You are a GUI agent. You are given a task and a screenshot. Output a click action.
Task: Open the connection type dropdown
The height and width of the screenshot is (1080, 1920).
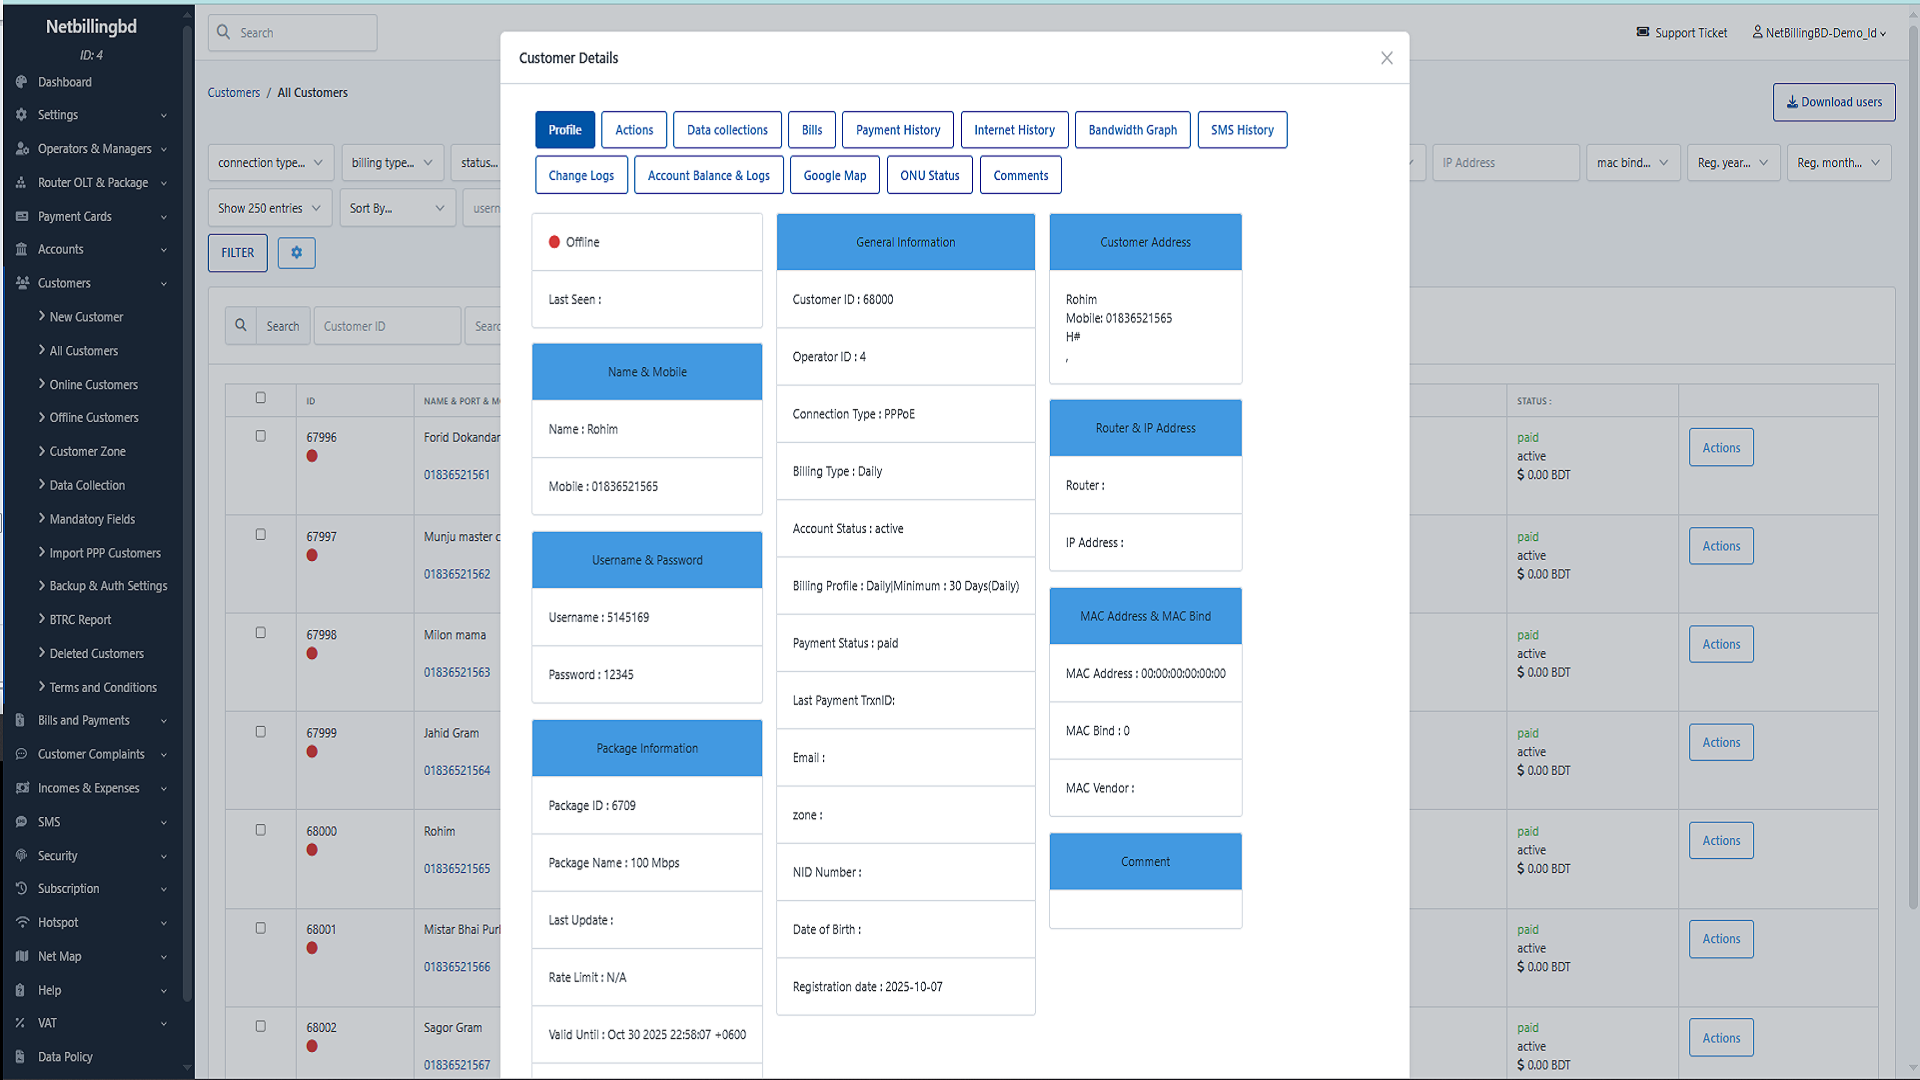coord(270,163)
